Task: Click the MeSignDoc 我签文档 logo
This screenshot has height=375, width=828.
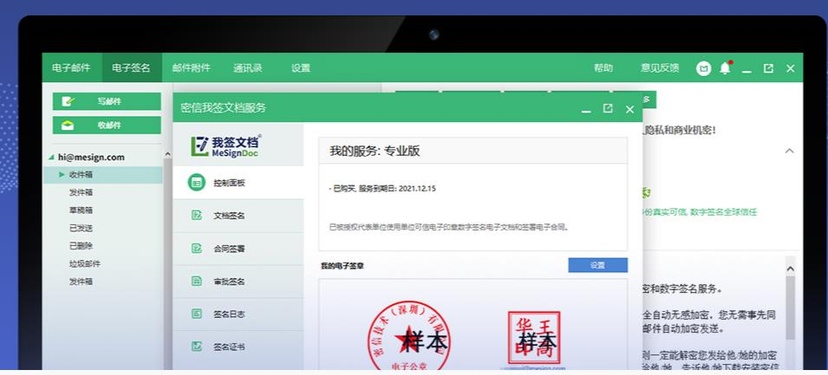Action: pyautogui.click(x=226, y=146)
